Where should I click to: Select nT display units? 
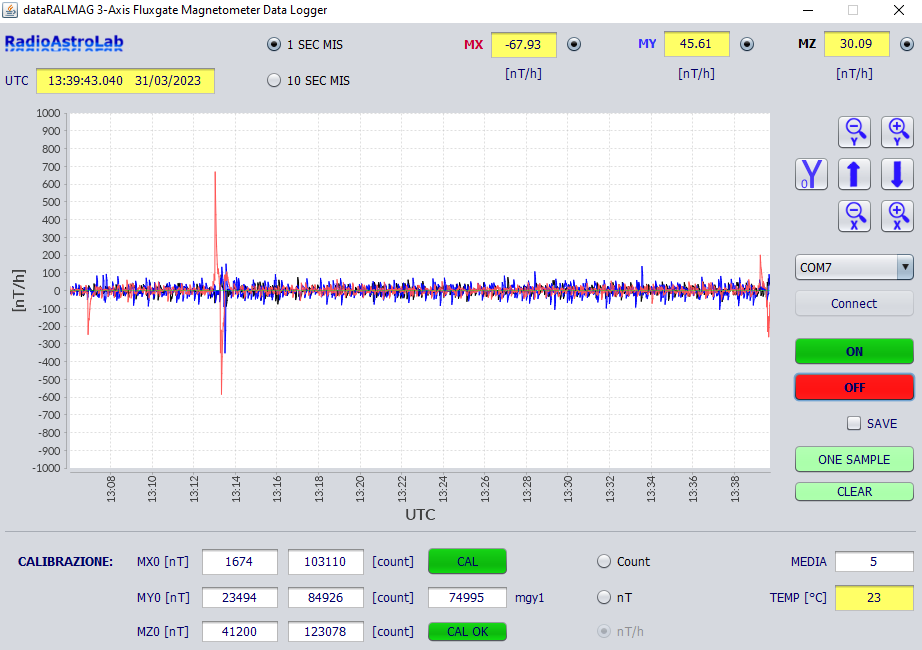click(604, 597)
